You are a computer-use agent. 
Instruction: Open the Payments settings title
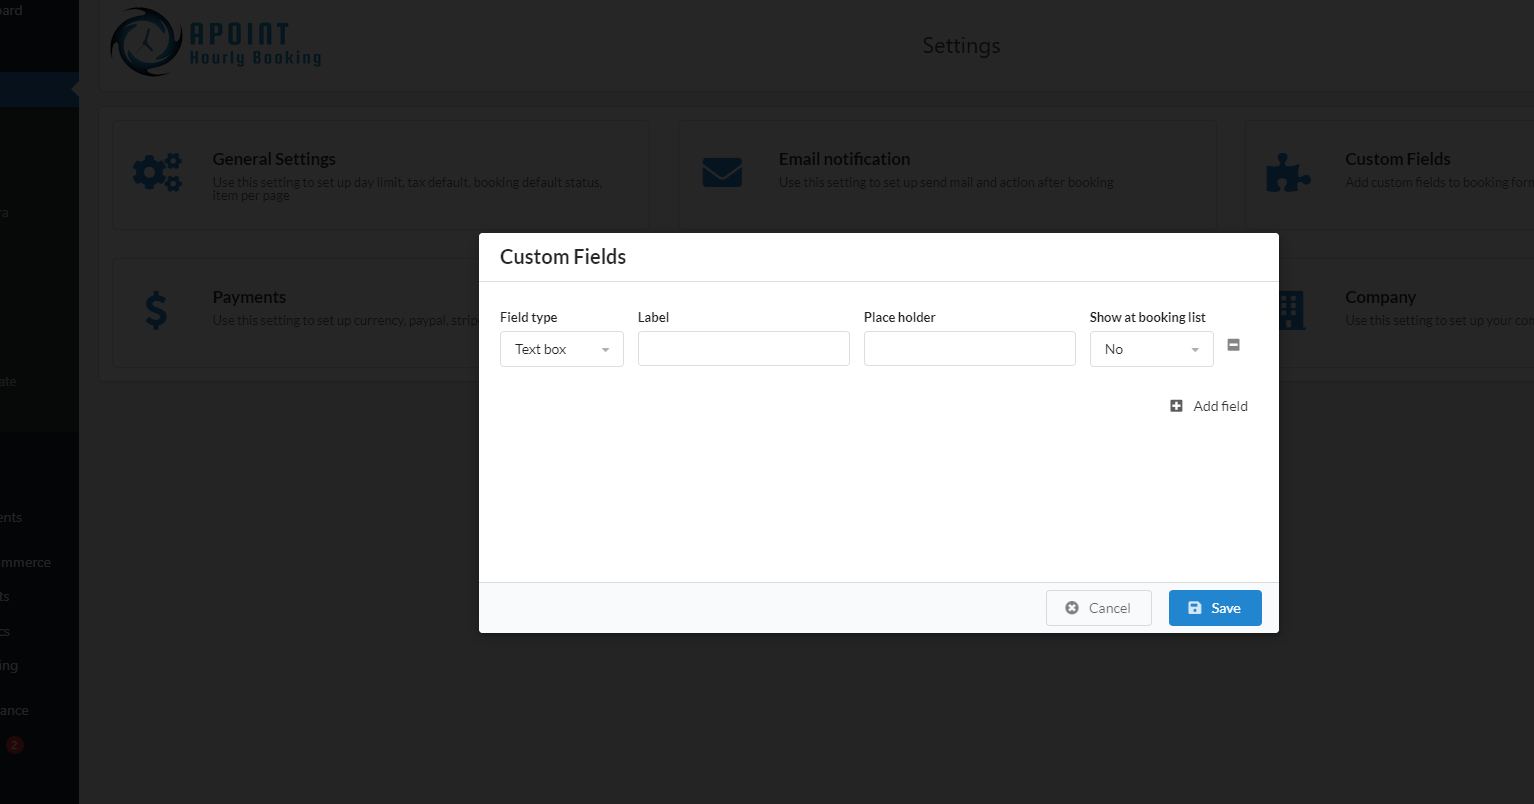point(249,297)
